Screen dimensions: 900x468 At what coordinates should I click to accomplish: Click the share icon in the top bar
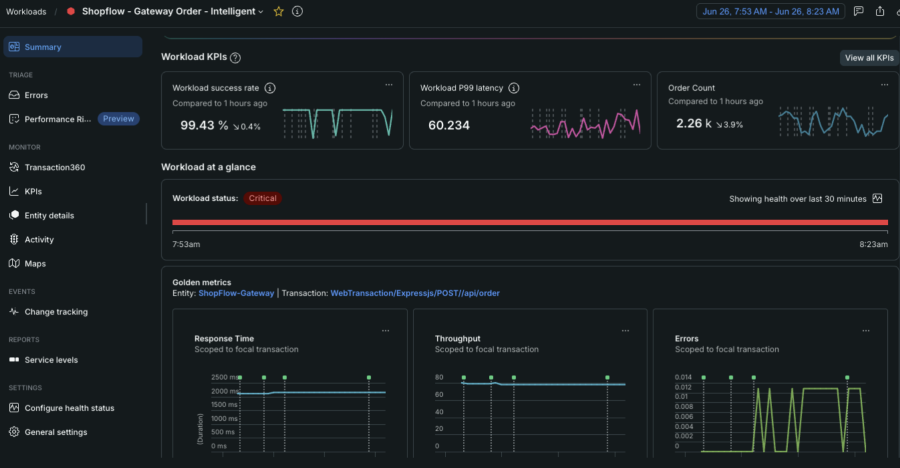880,11
